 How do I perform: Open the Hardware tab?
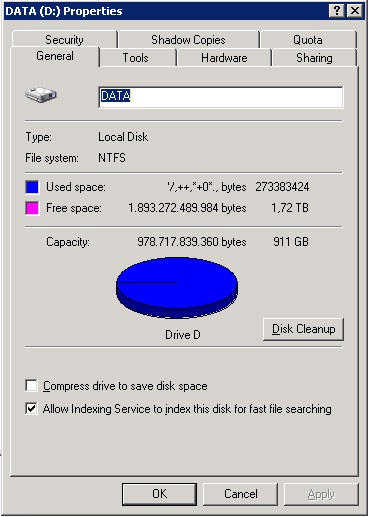[x=224, y=58]
